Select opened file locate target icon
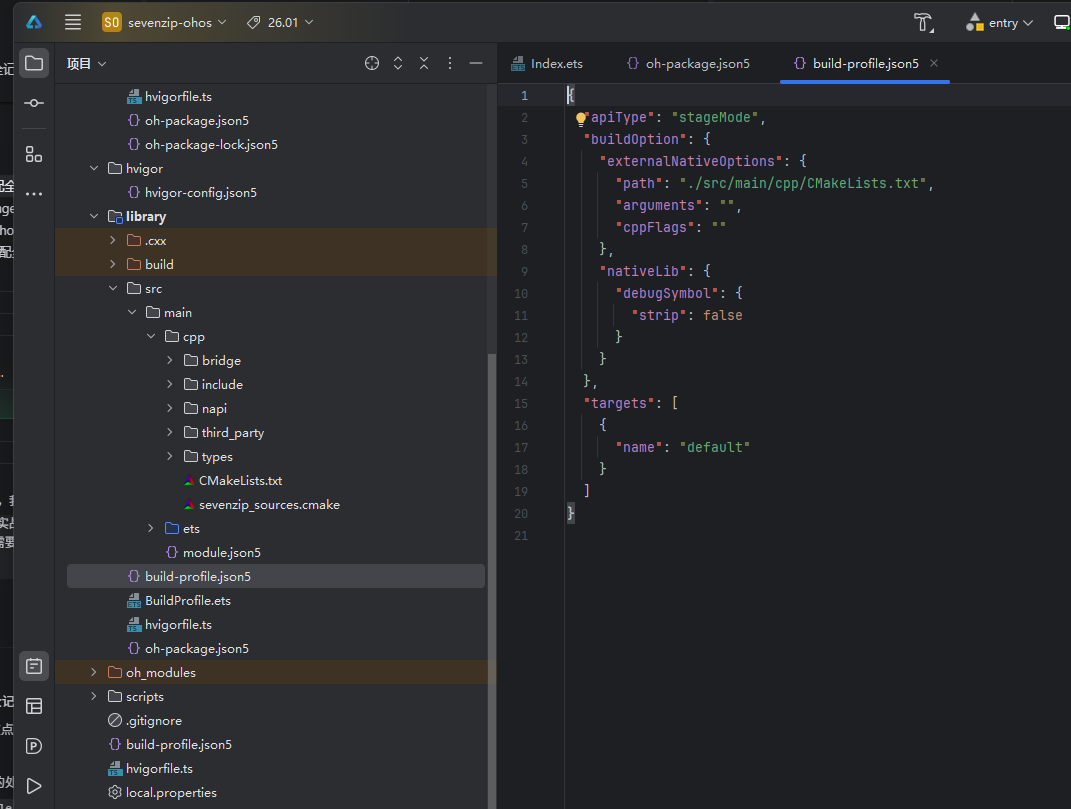 tap(372, 64)
